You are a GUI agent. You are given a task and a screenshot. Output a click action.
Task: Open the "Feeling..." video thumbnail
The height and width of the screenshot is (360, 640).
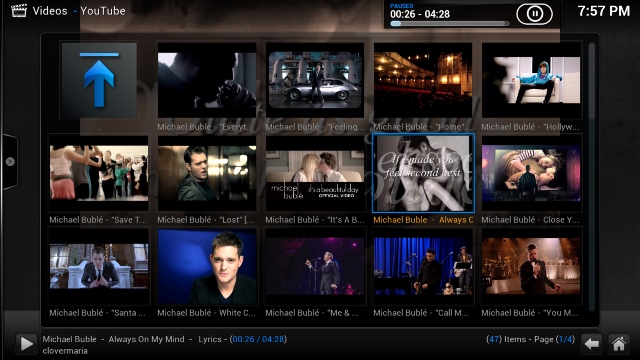click(x=315, y=80)
